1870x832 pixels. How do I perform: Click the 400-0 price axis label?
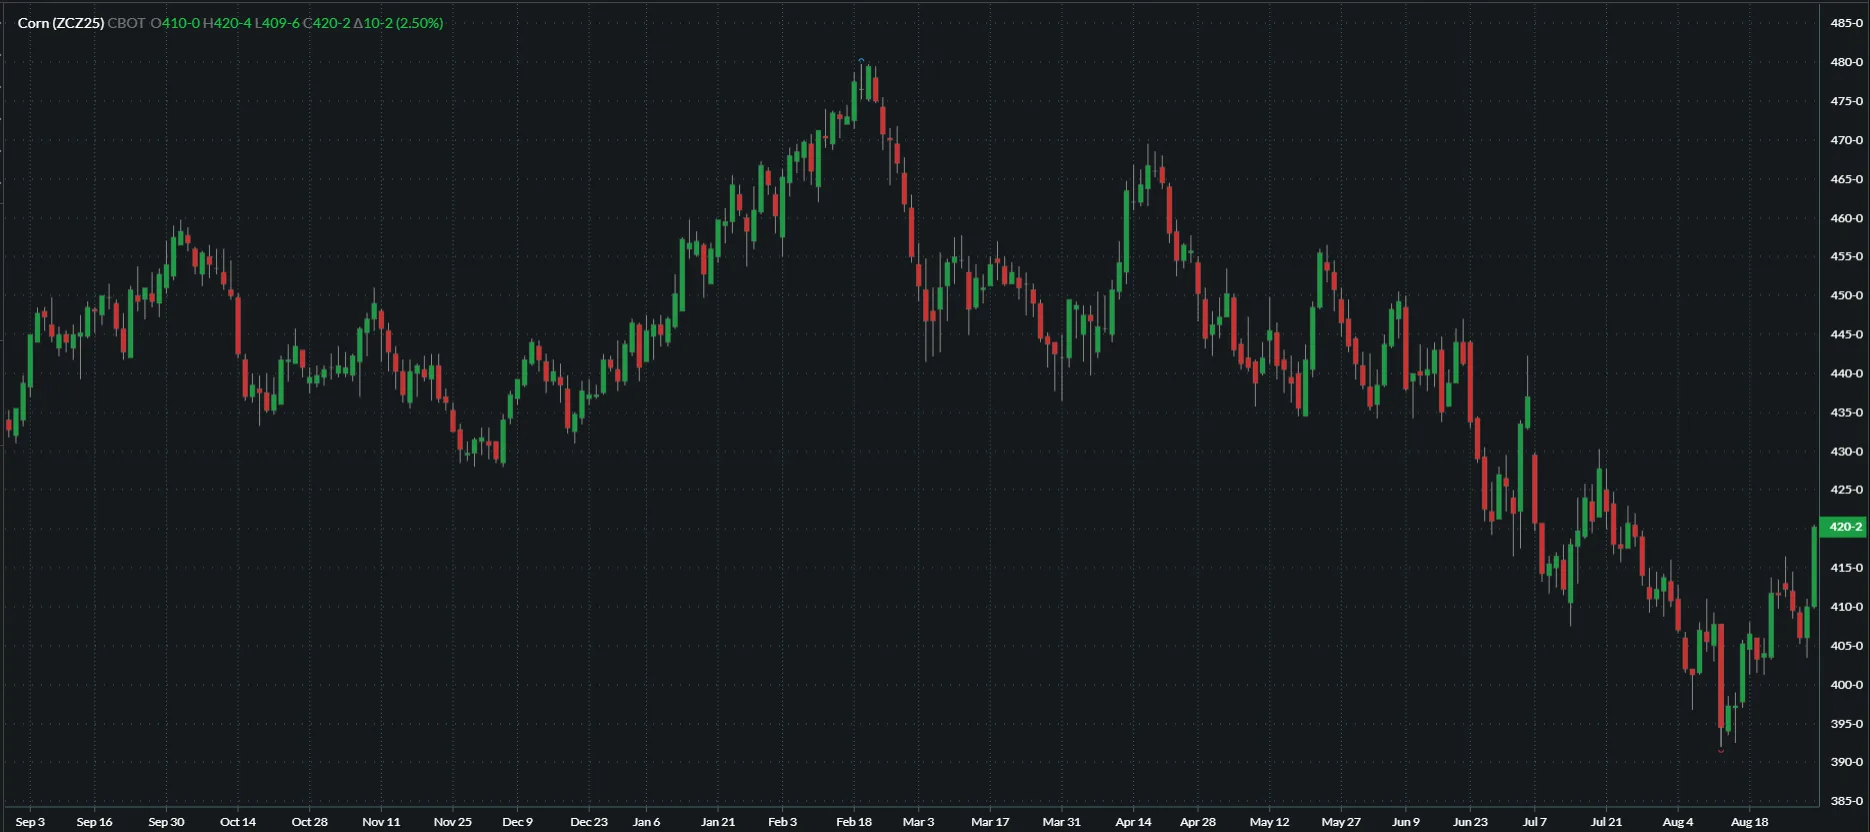[x=1846, y=685]
